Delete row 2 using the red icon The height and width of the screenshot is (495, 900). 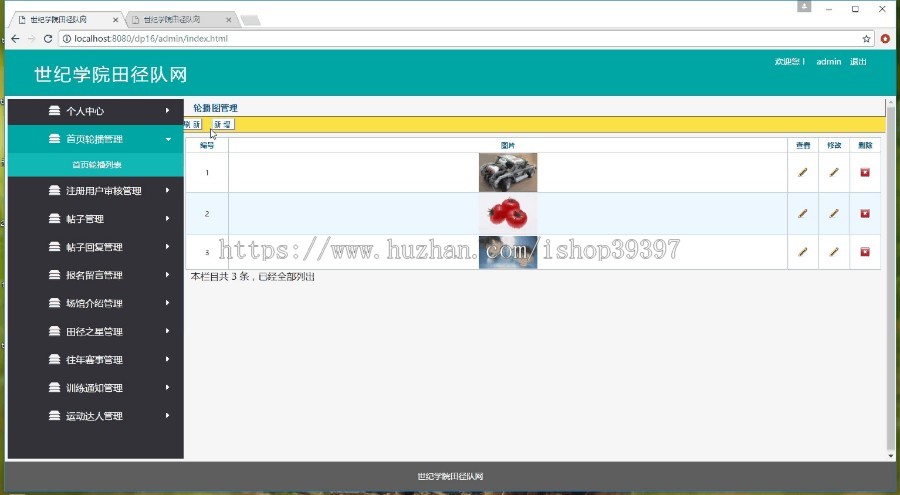click(864, 214)
